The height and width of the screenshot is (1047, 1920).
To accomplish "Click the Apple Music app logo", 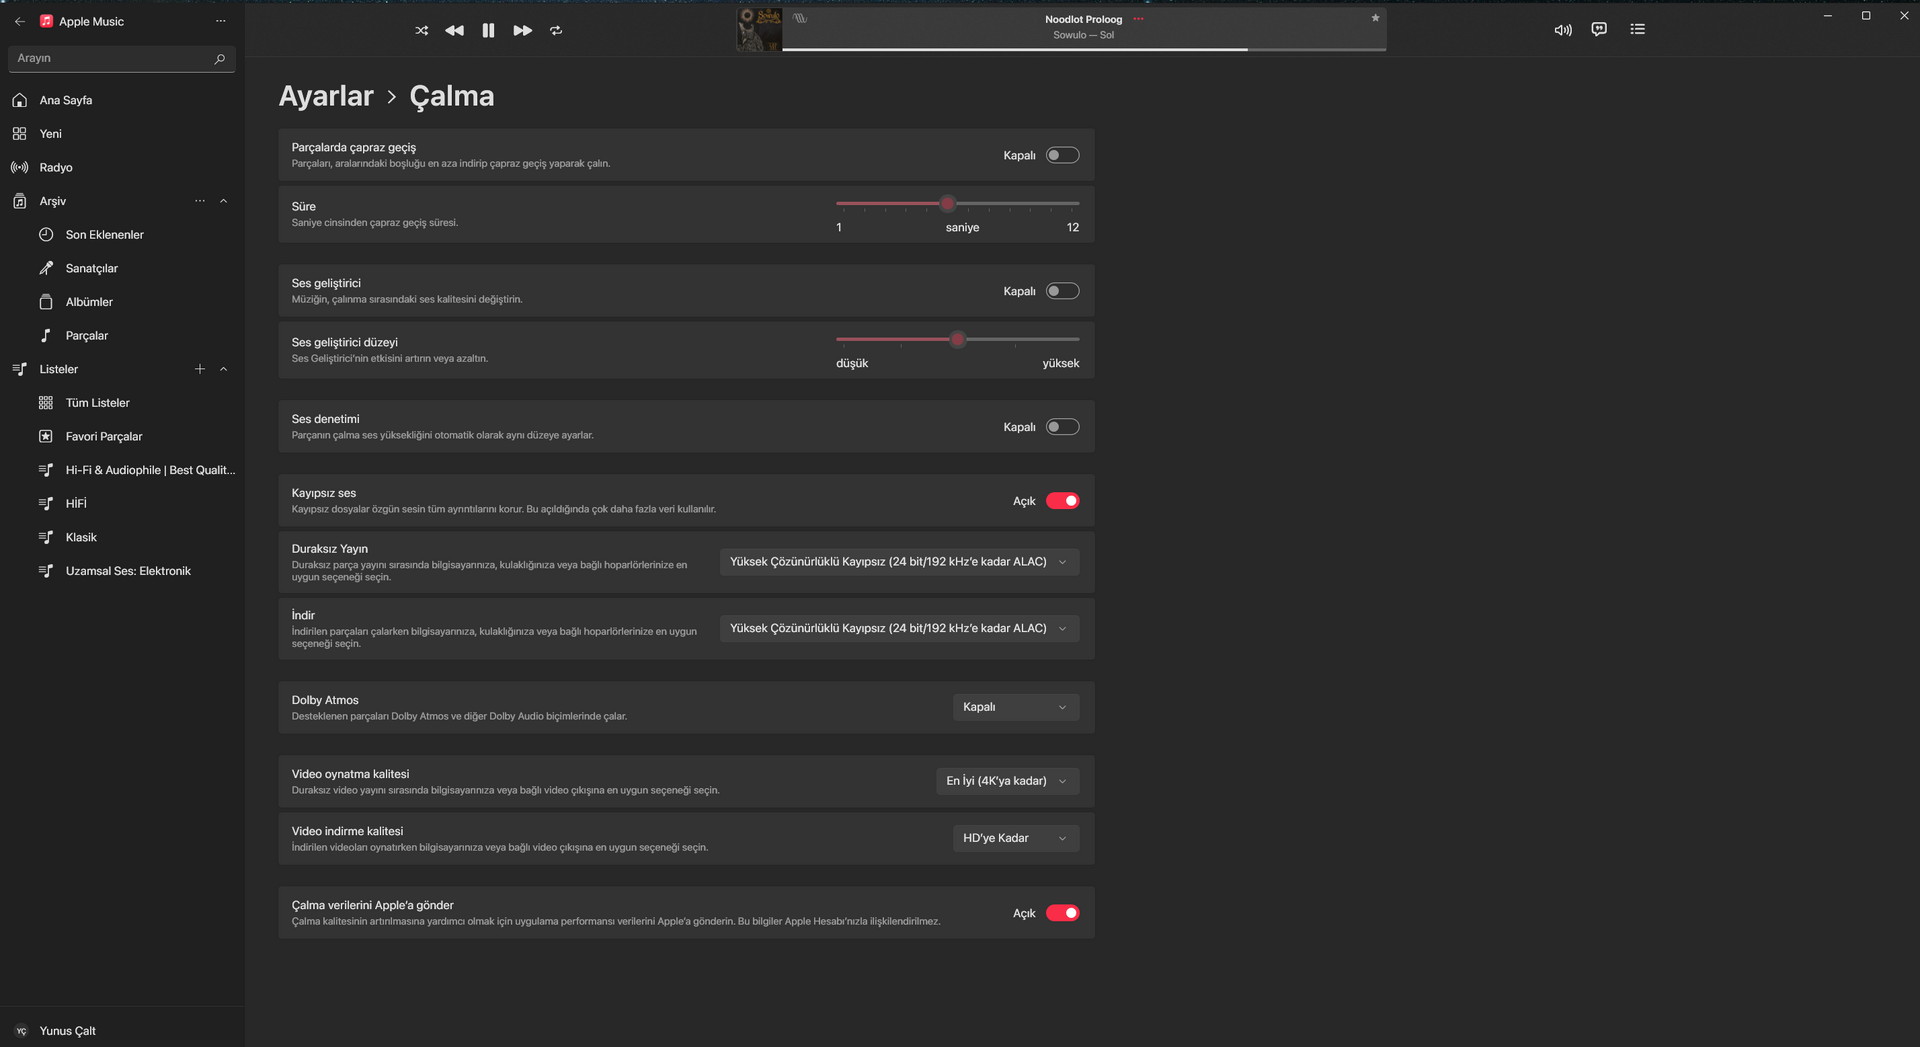I will coord(46,21).
